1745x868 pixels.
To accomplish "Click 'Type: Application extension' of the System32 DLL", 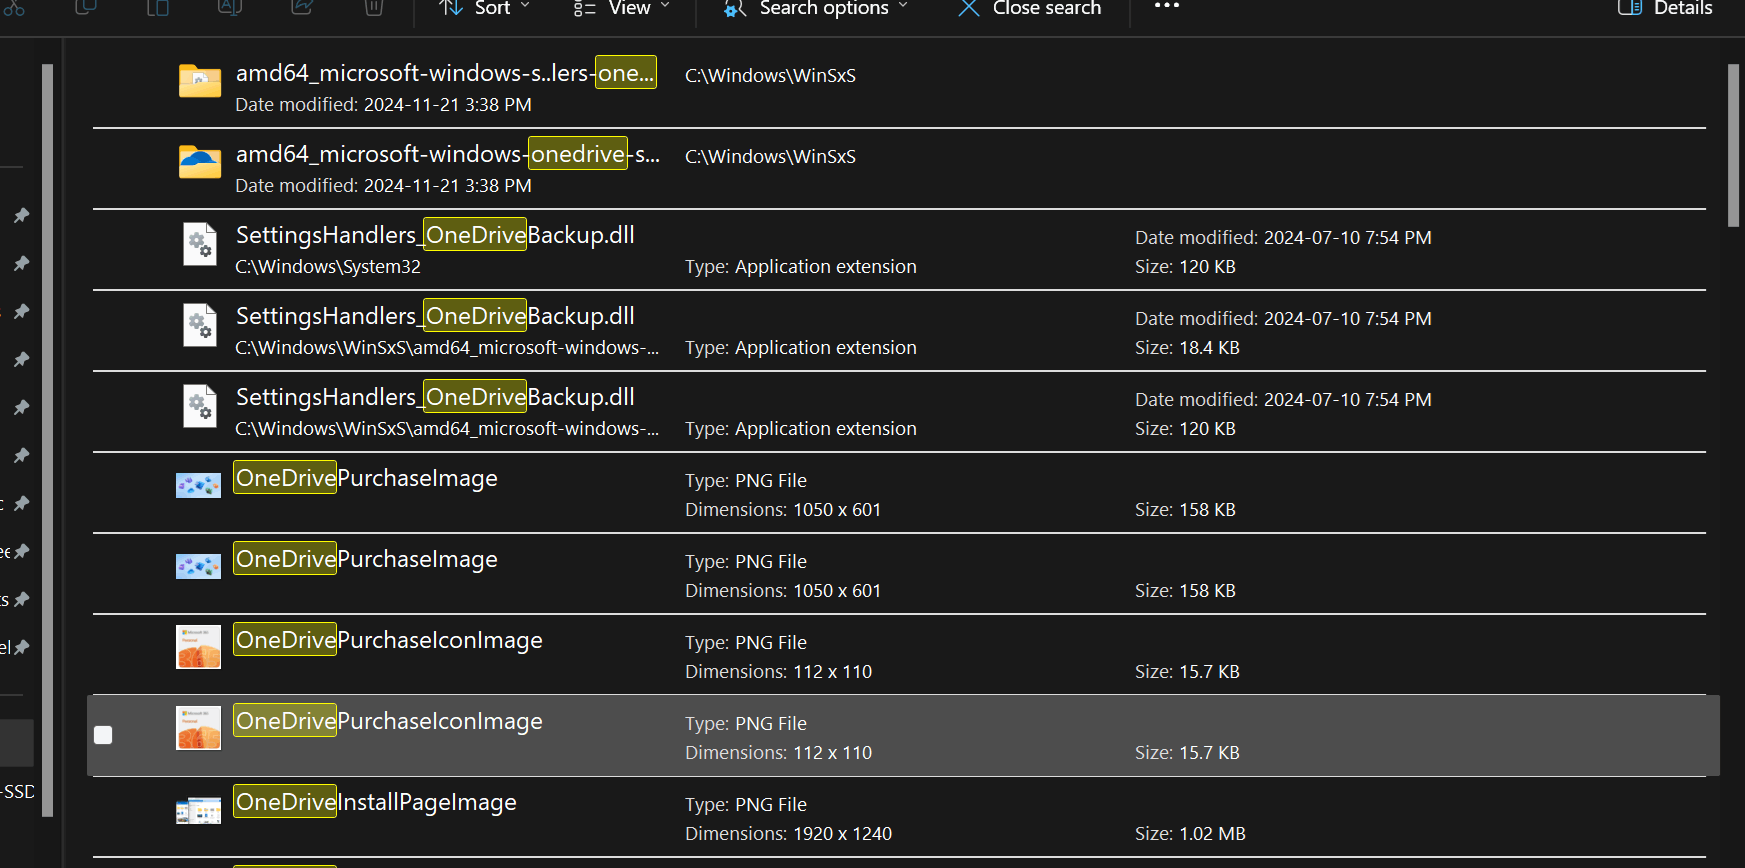I will pyautogui.click(x=800, y=267).
